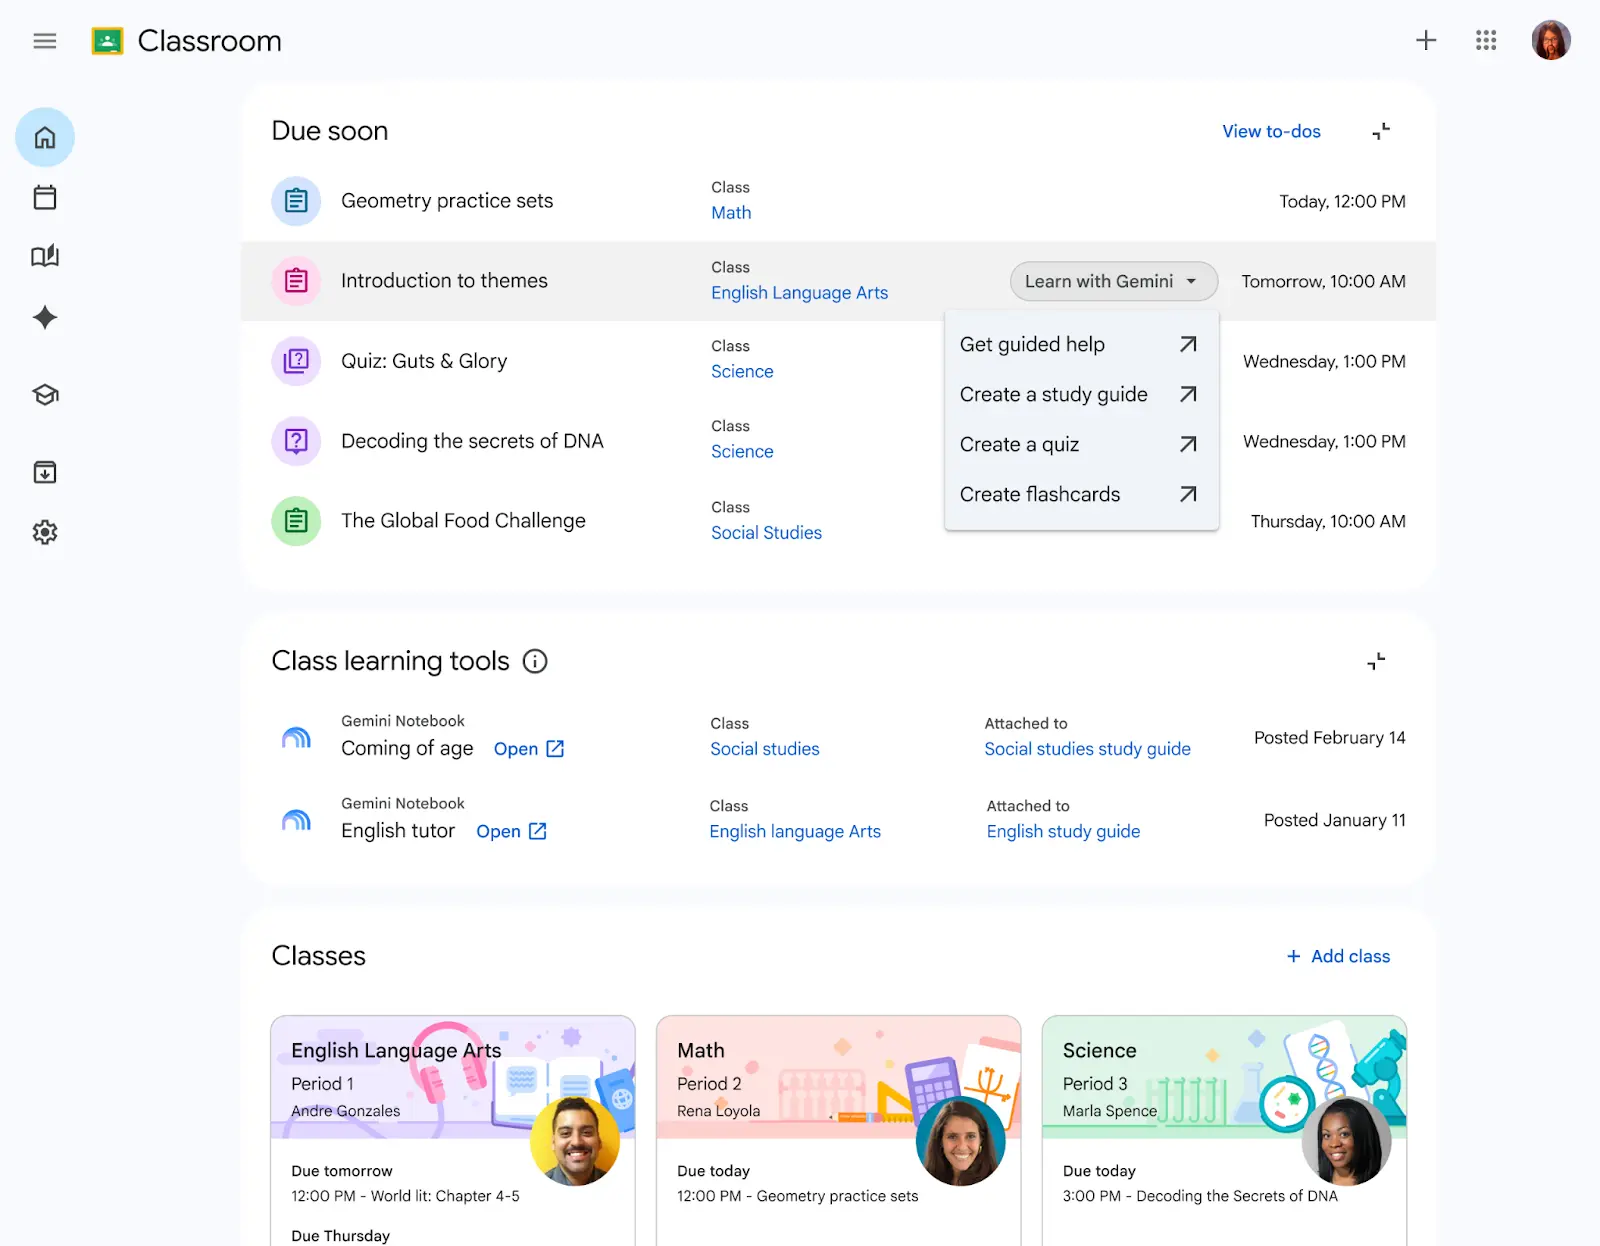The width and height of the screenshot is (1600, 1246).
Task: Select Create flashcards option
Action: pyautogui.click(x=1081, y=494)
